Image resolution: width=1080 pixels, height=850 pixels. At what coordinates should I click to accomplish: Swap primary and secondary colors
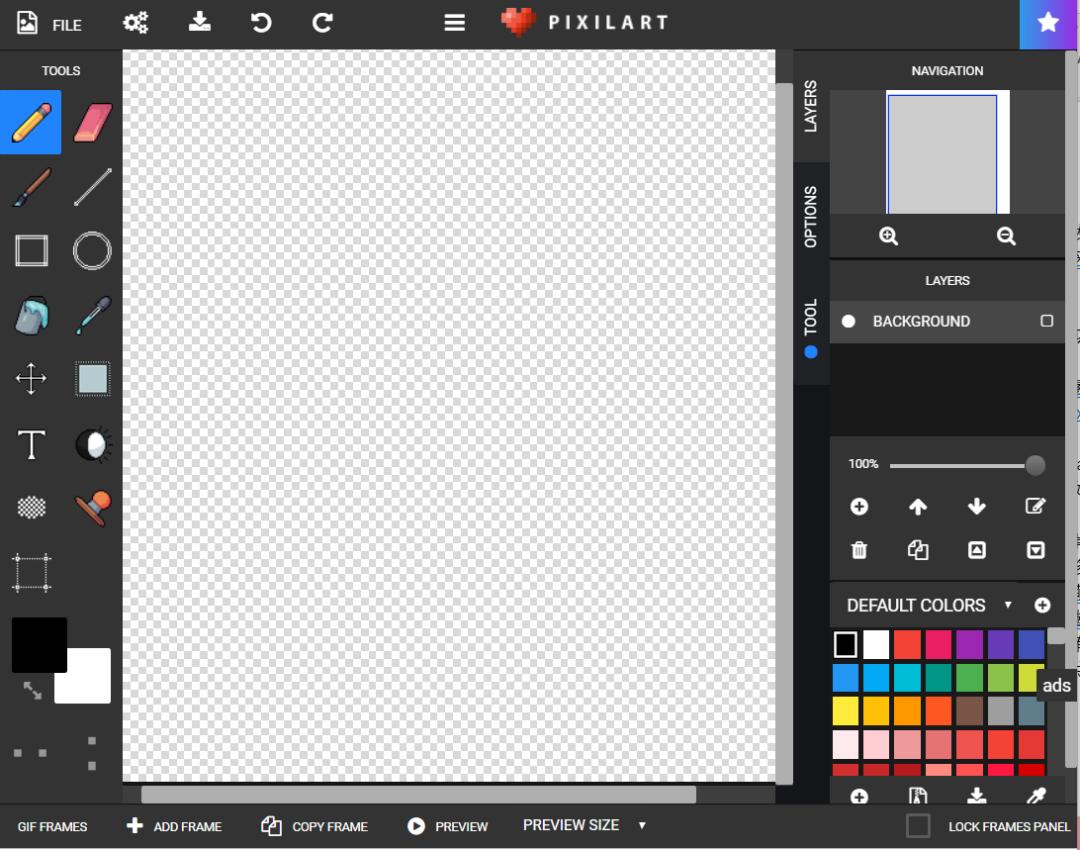(32, 690)
